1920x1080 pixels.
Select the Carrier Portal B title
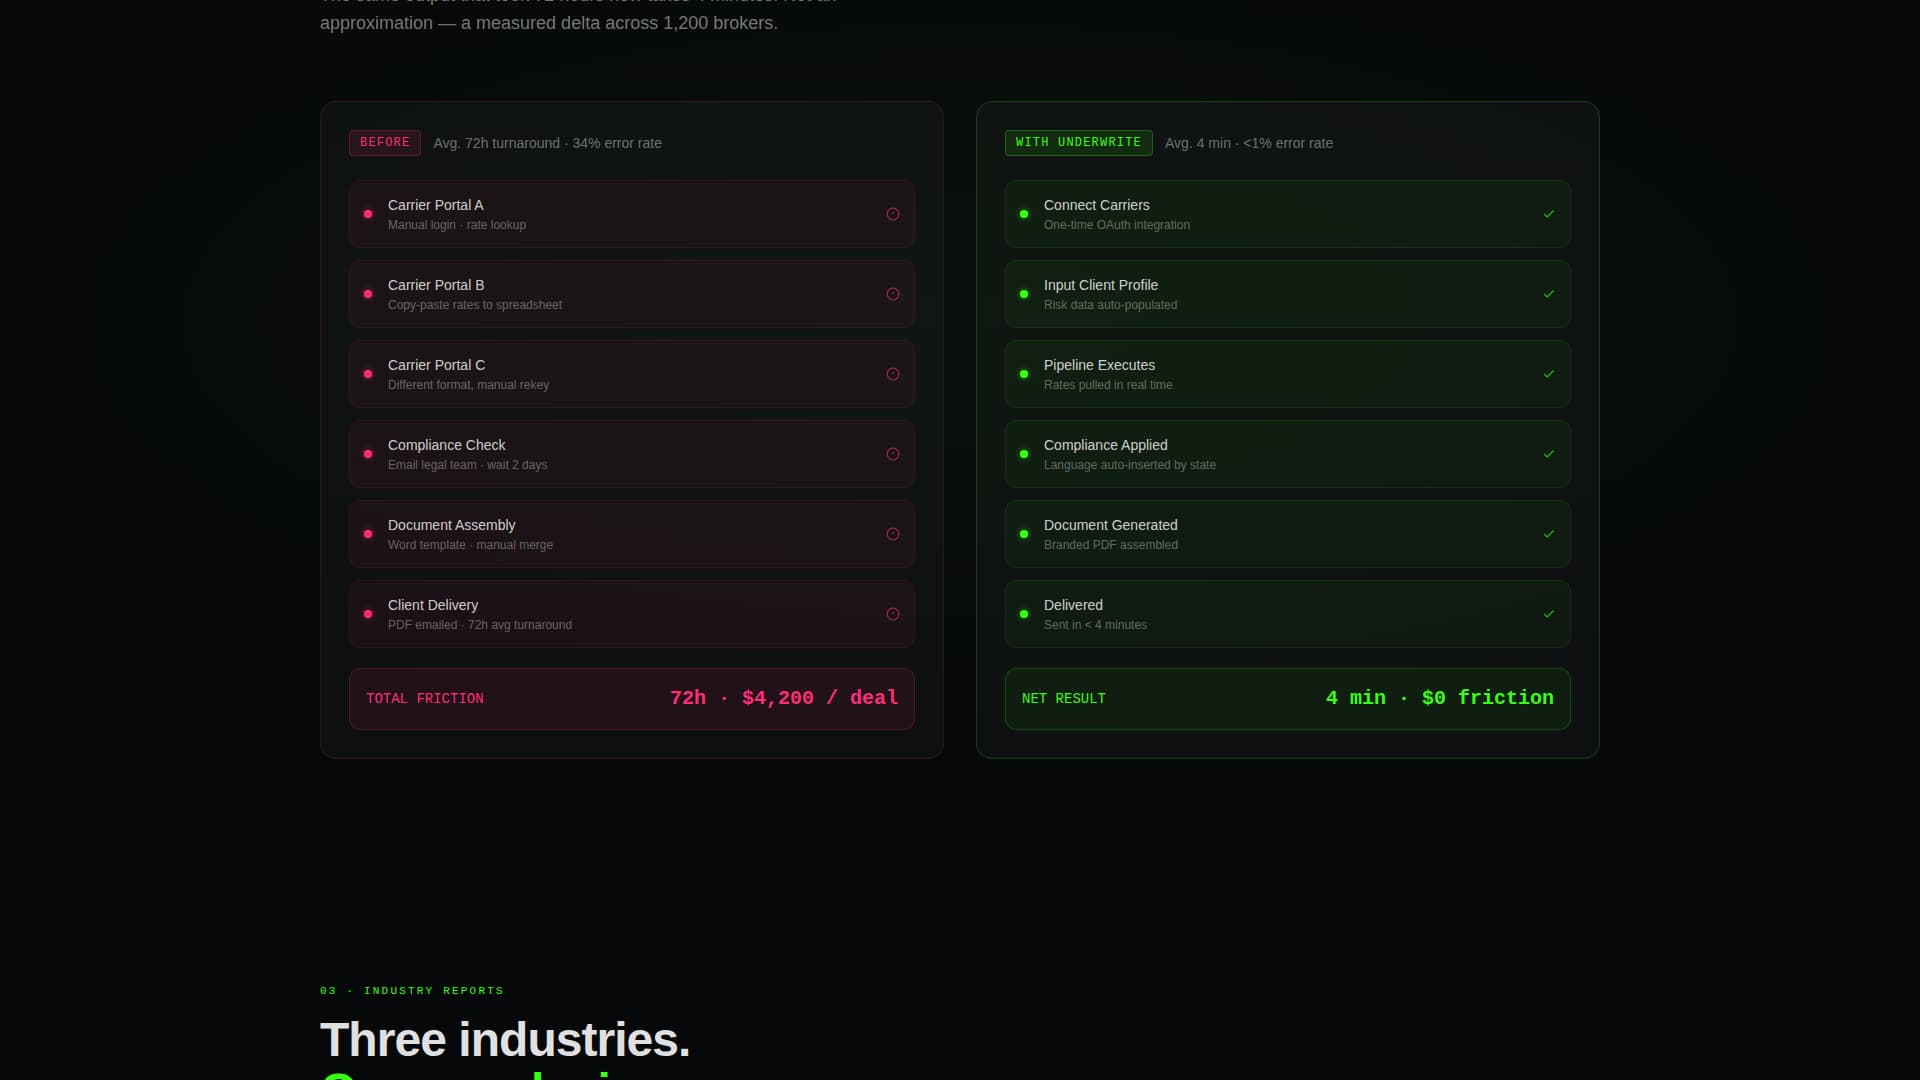coord(436,285)
